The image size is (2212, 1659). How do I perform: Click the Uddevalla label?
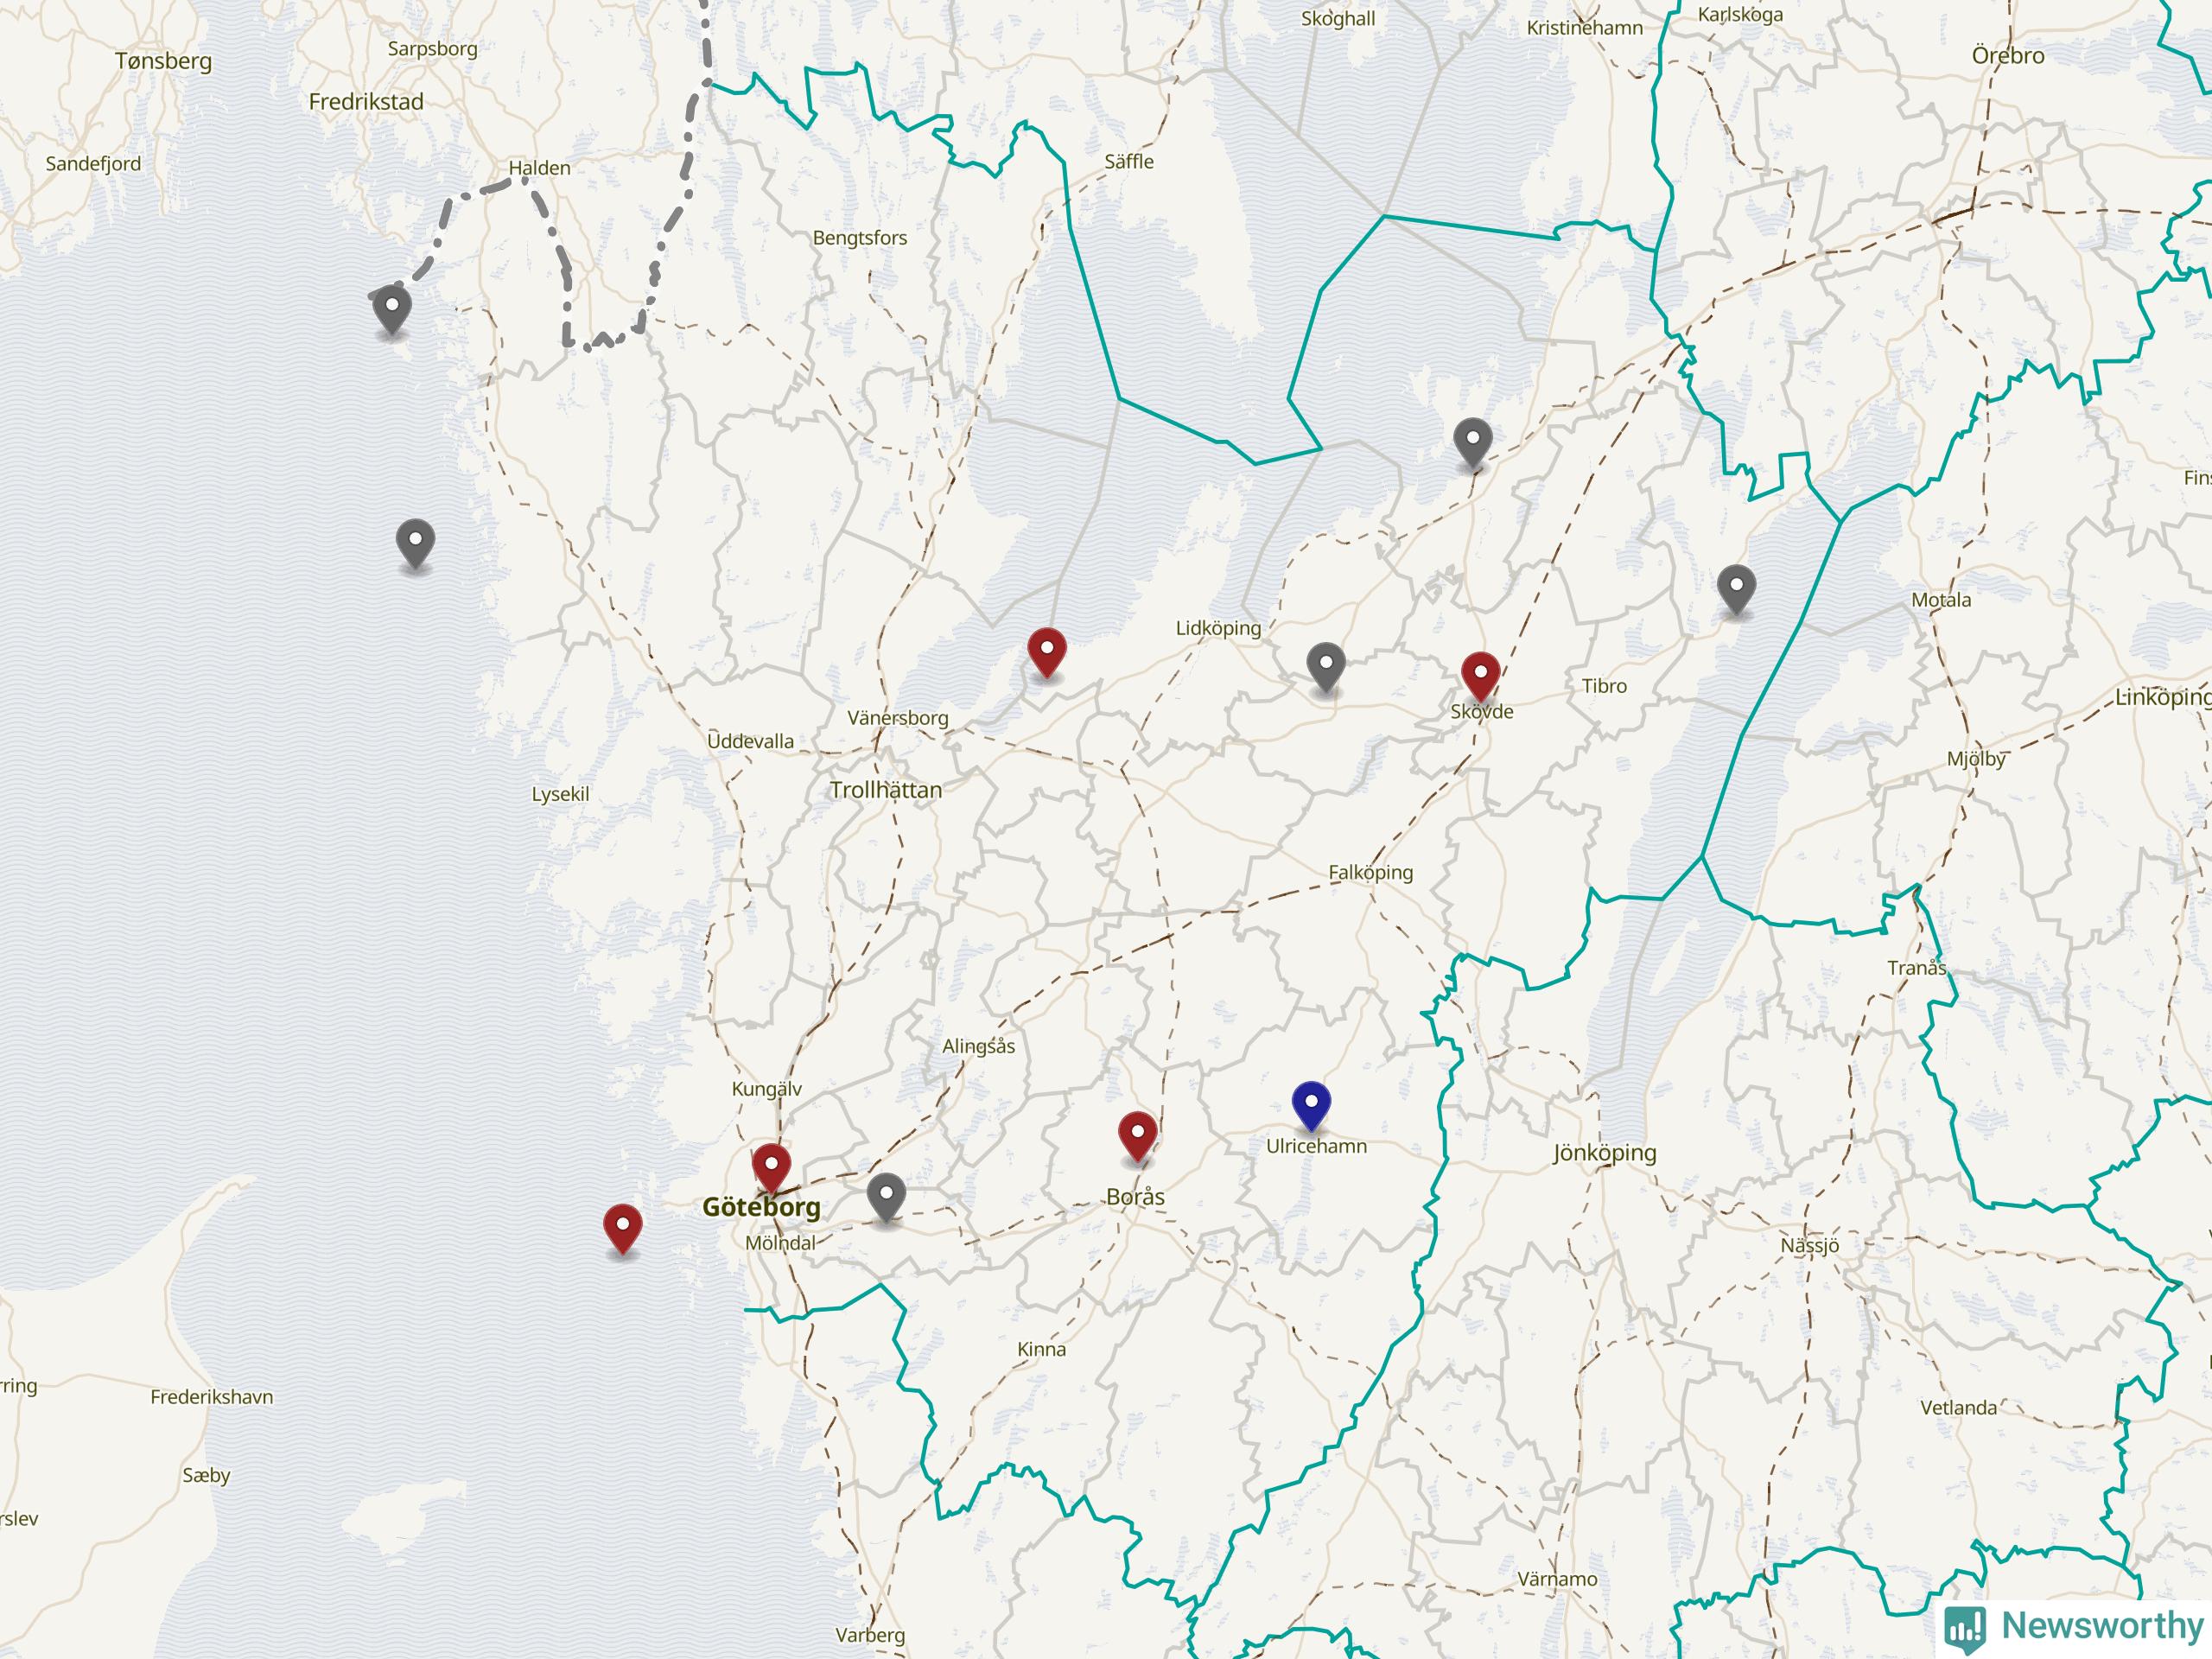click(x=750, y=741)
